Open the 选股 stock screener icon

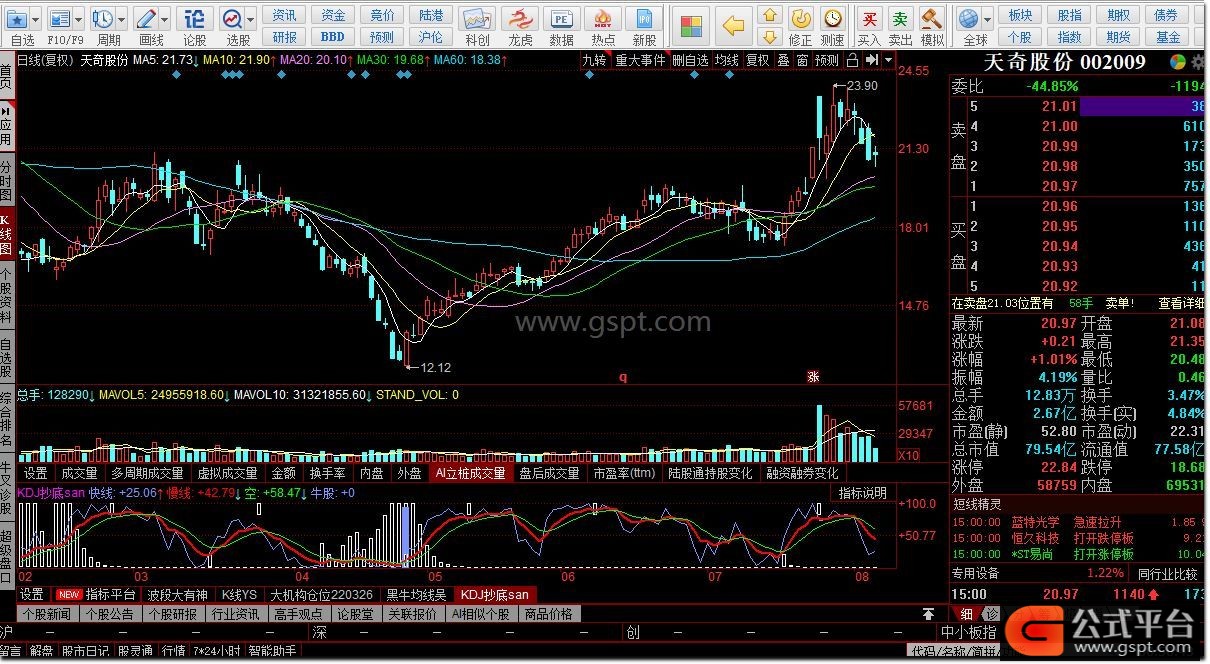point(232,19)
